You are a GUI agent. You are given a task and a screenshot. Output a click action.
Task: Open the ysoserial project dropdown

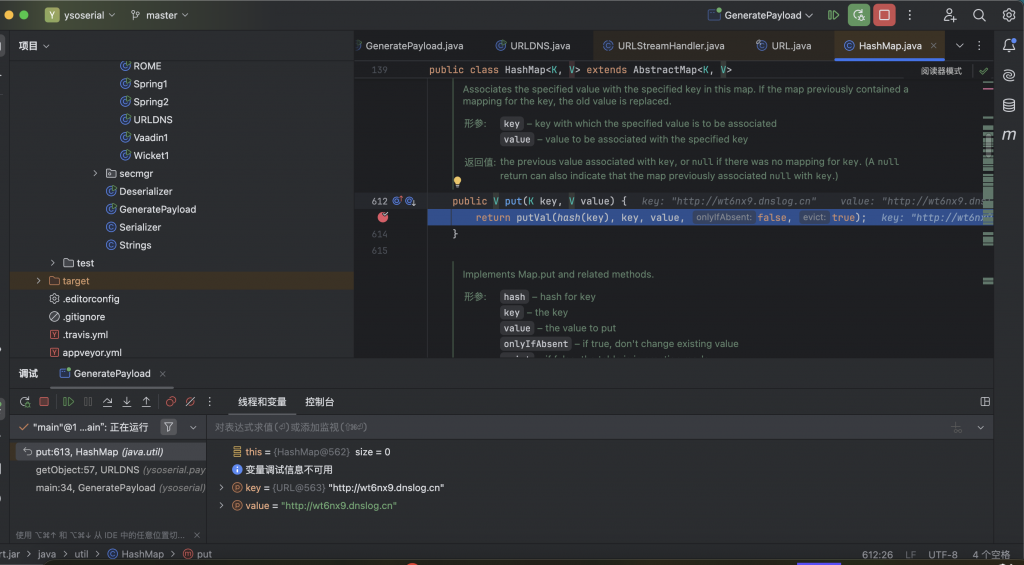pyautogui.click(x=80, y=15)
